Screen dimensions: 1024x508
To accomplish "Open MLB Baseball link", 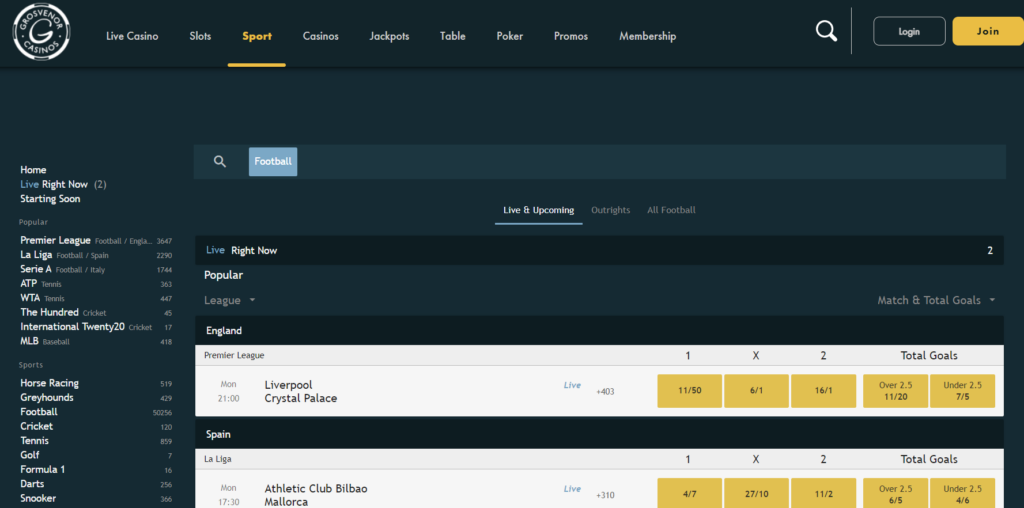I will point(96,341).
